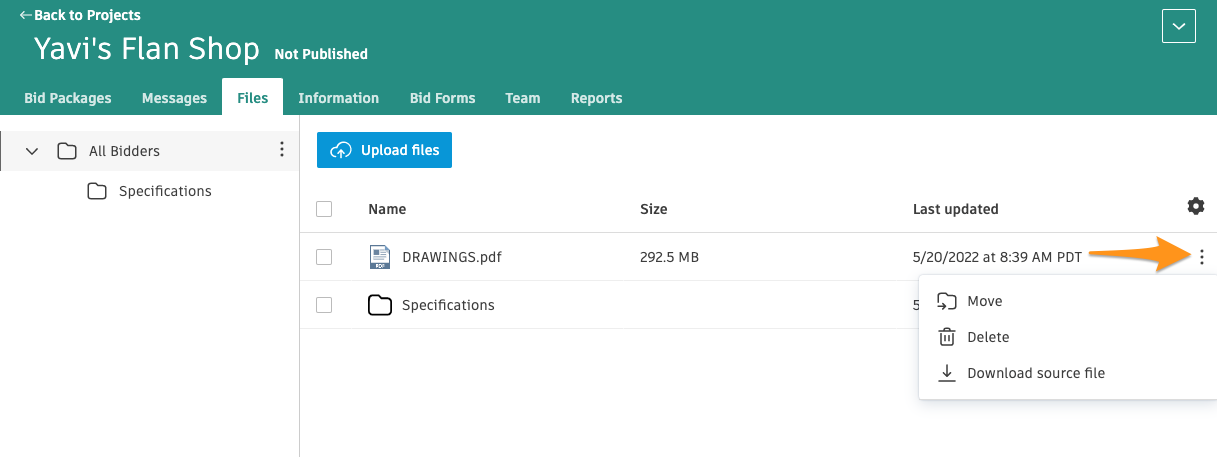The width and height of the screenshot is (1217, 457).
Task: Collapse the All Bidders folder tree
Action: click(x=32, y=151)
